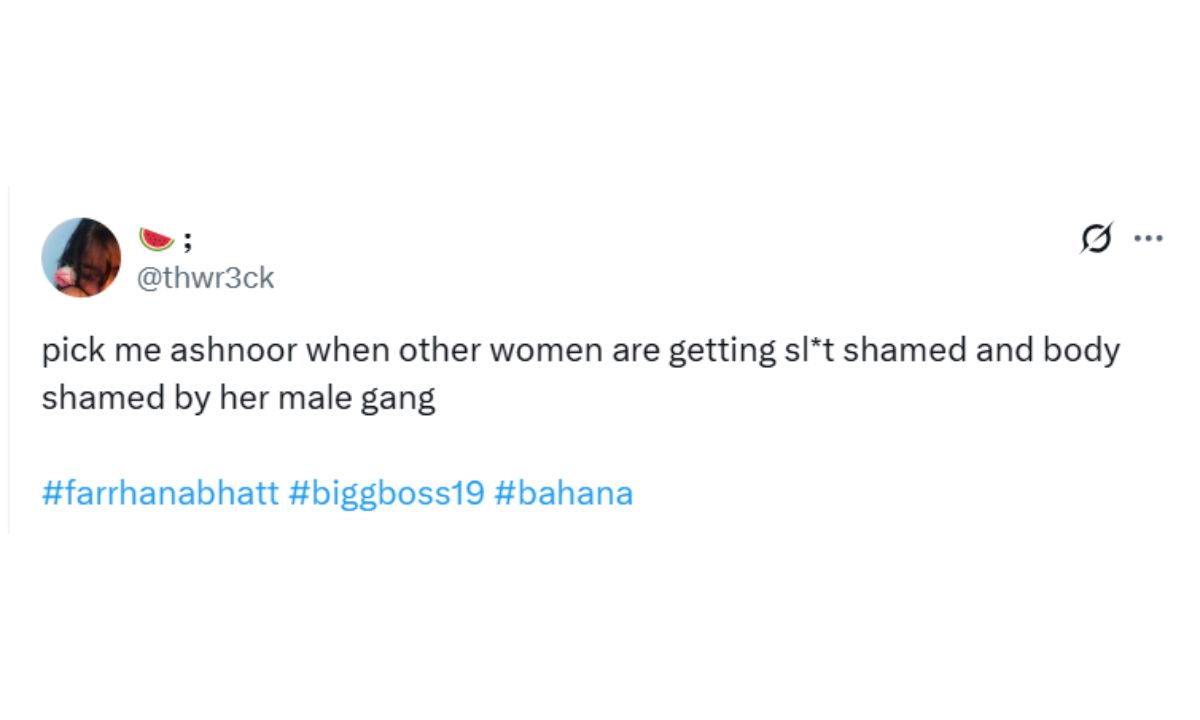Viewport: 1200px width, 720px height.
Task: Open the @thwr3ck profile handle
Action: click(204, 278)
